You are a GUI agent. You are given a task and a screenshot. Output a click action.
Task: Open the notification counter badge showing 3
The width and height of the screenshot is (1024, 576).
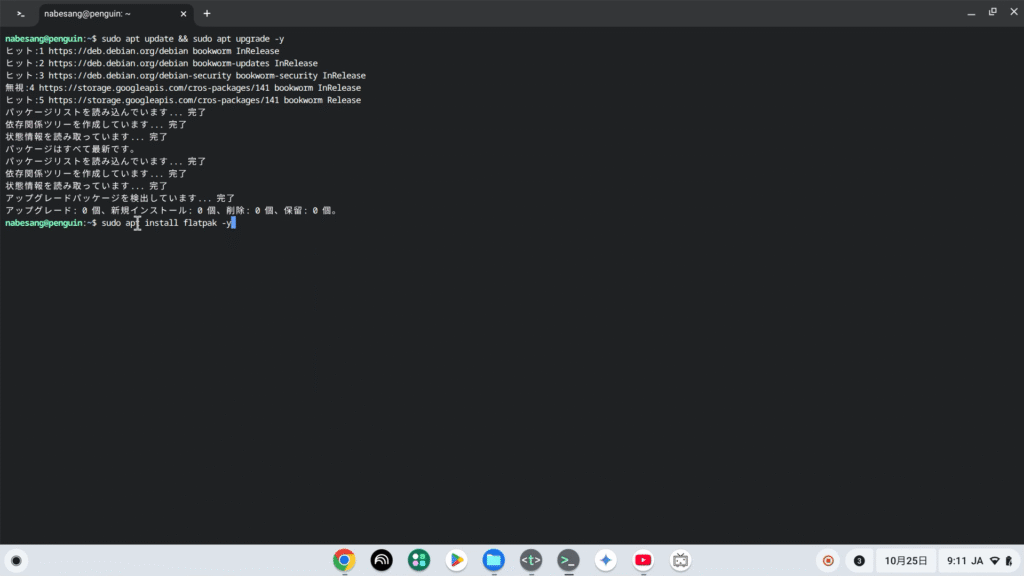click(x=859, y=561)
